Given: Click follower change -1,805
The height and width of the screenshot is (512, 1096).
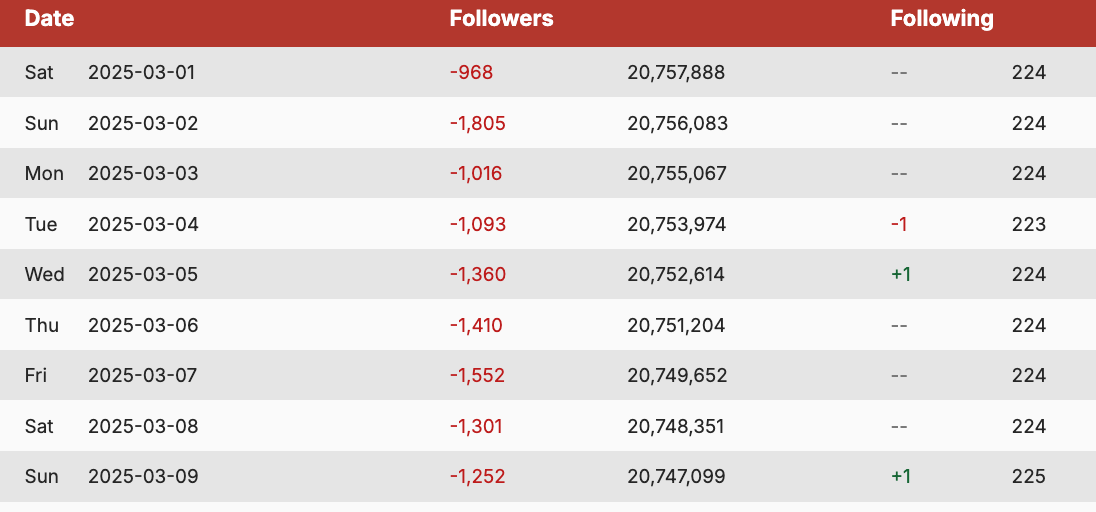Looking at the screenshot, I should coord(477,123).
